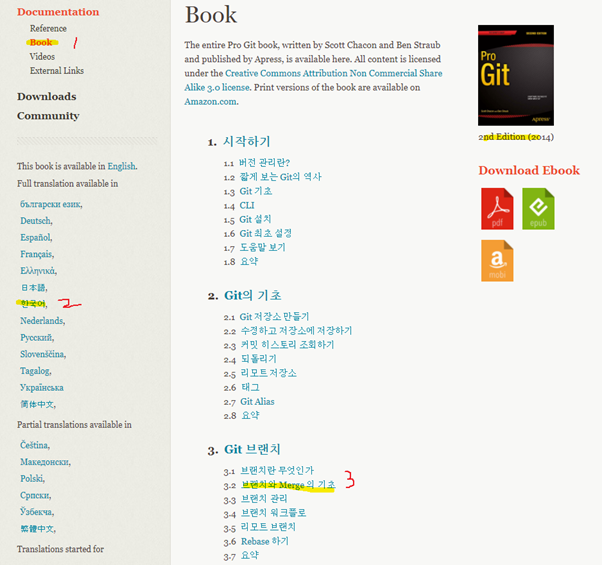Viewport: 602px width, 565px height.
Task: Open External Links in the sidebar
Action: point(57,71)
